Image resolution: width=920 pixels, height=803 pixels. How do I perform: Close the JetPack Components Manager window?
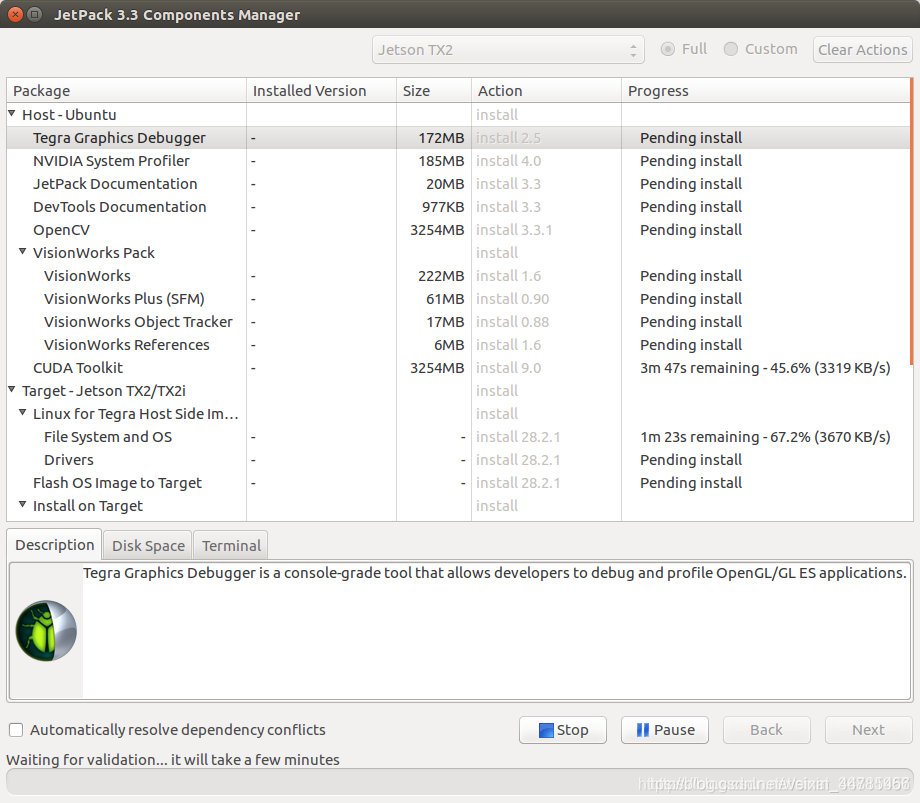tap(15, 15)
